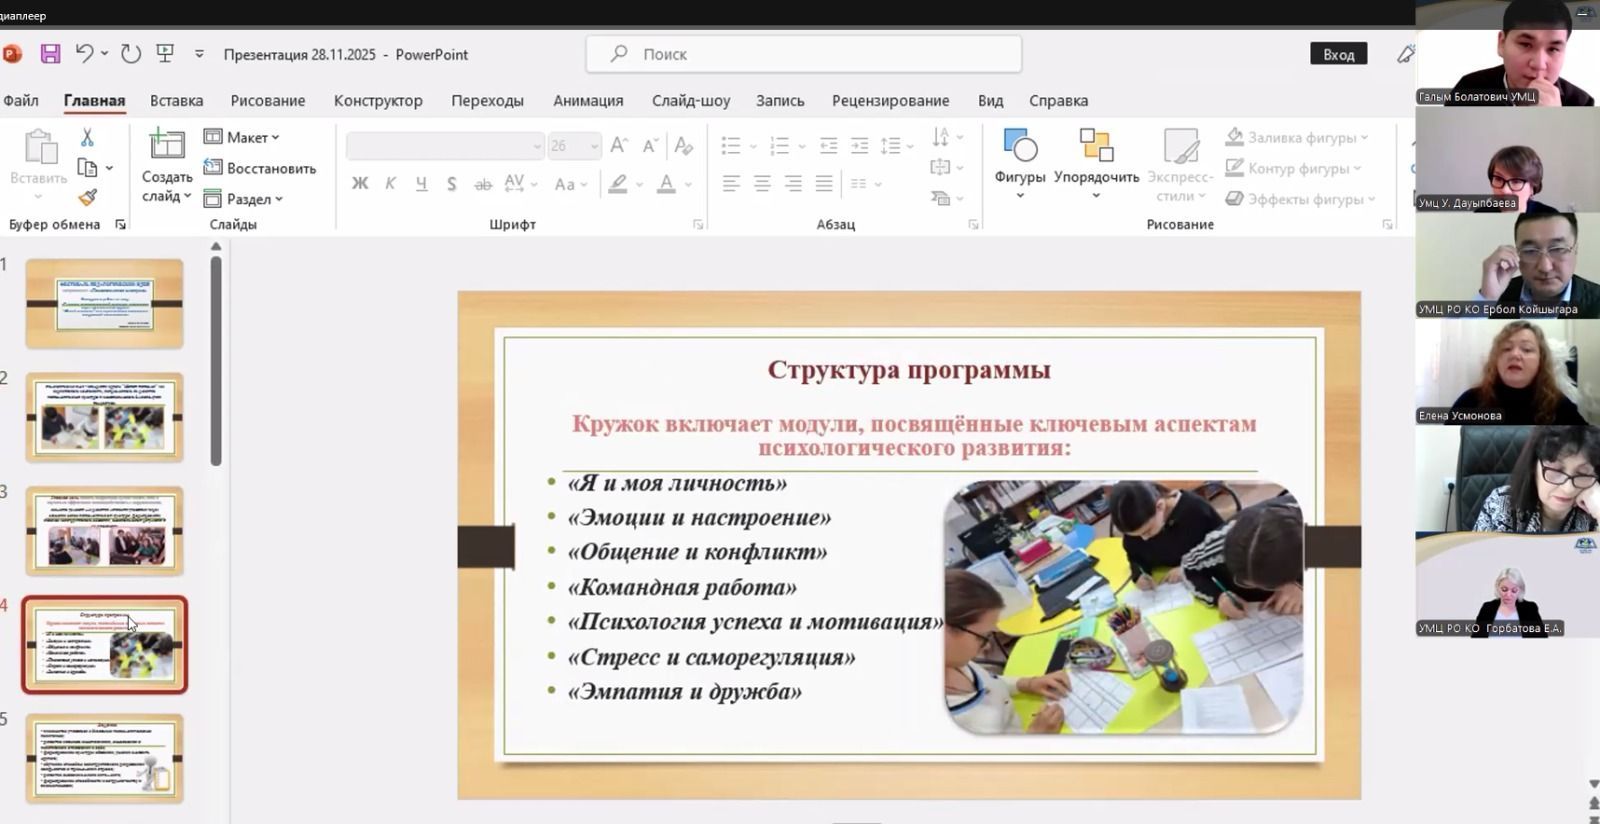This screenshot has height=824, width=1600.
Task: Click the clear formatting icon
Action: coord(684,146)
